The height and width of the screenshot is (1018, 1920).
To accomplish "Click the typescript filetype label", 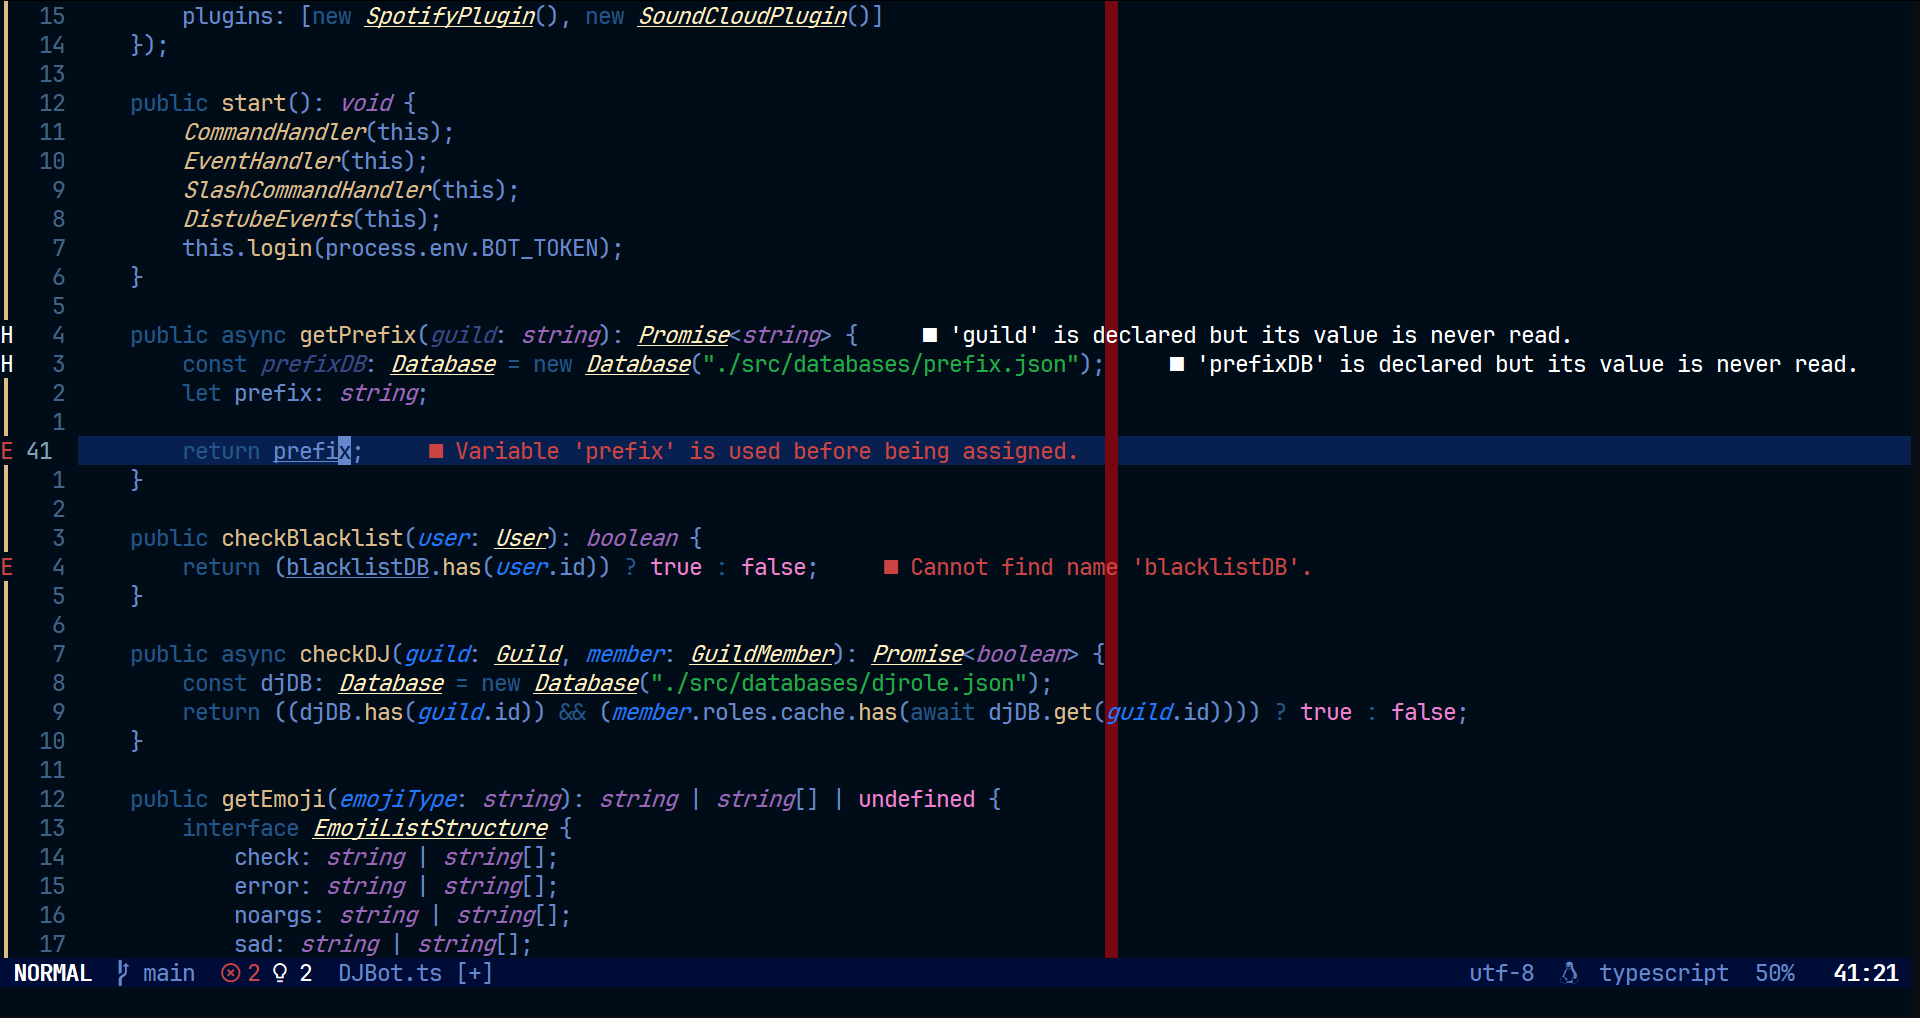I will (1664, 973).
